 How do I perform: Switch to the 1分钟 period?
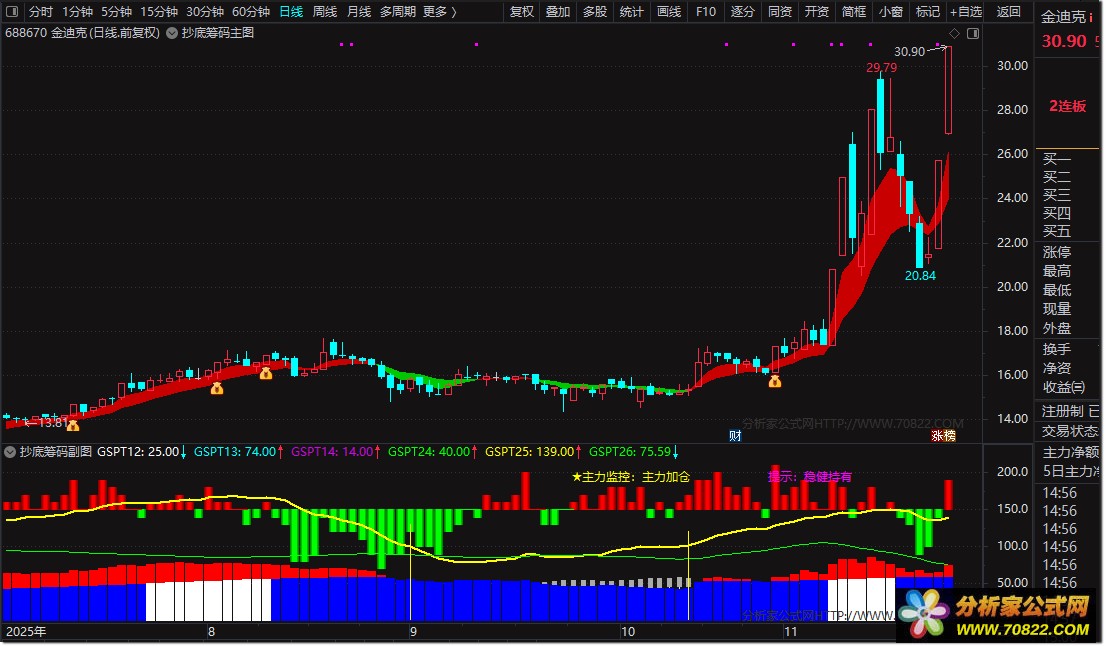(77, 11)
